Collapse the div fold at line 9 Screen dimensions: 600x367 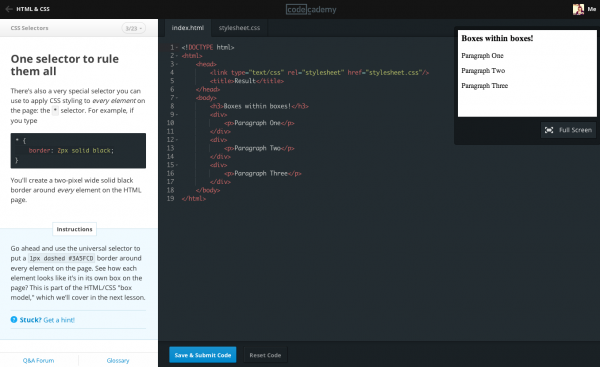[x=177, y=115]
